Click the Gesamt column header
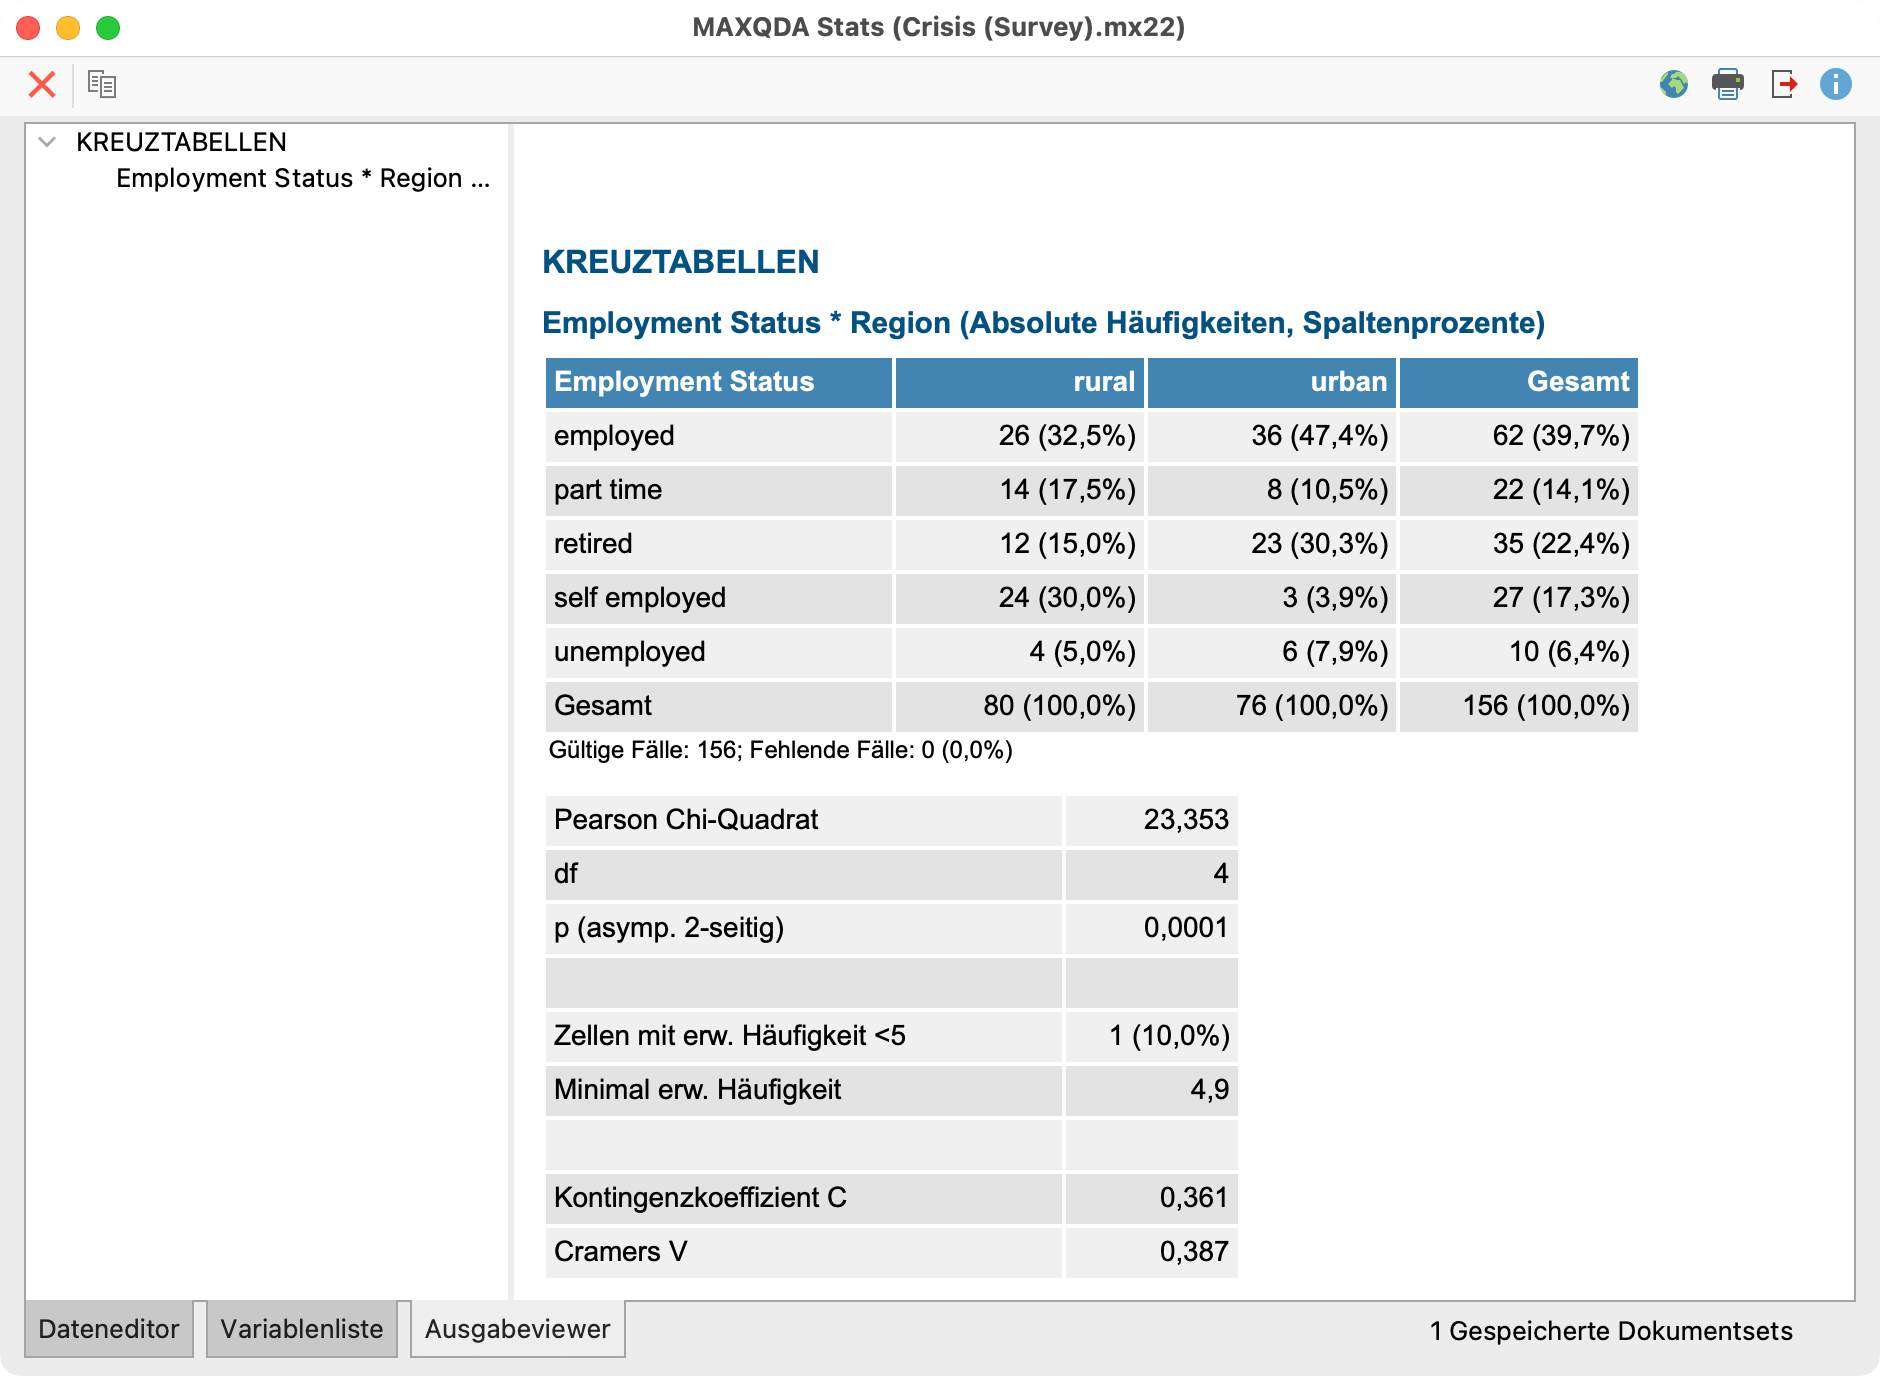The width and height of the screenshot is (1880, 1376). [1518, 382]
